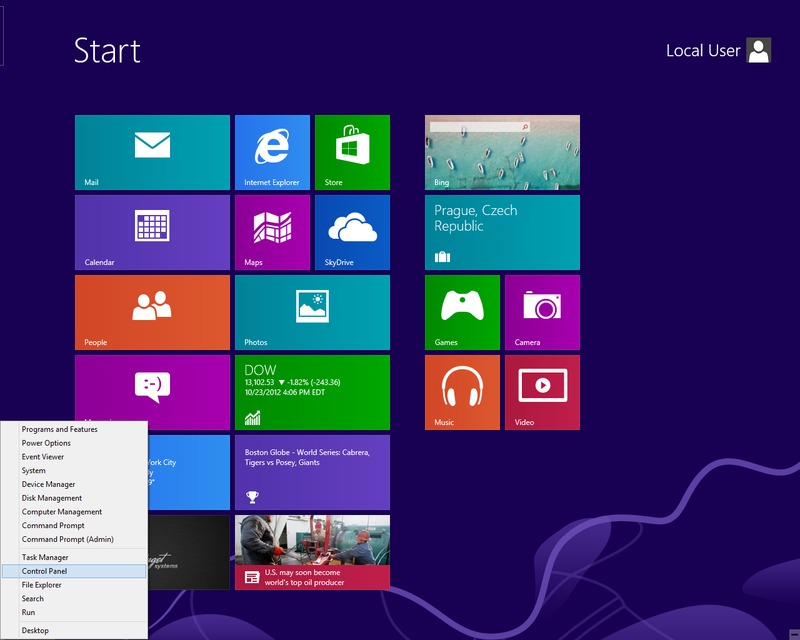Viewport: 800px width, 640px height.
Task: Choose Task Manager in the menu
Action: point(45,557)
